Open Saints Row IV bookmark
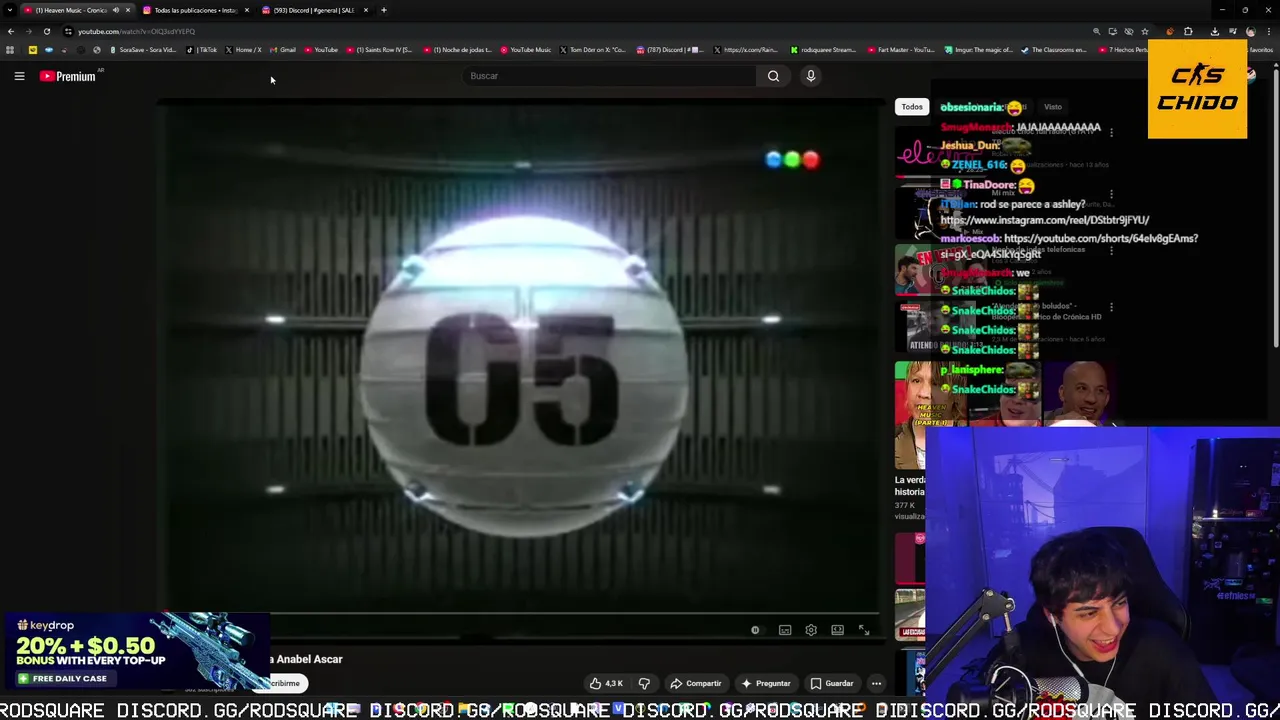Screen dimensions: 1280x720 [379, 50]
